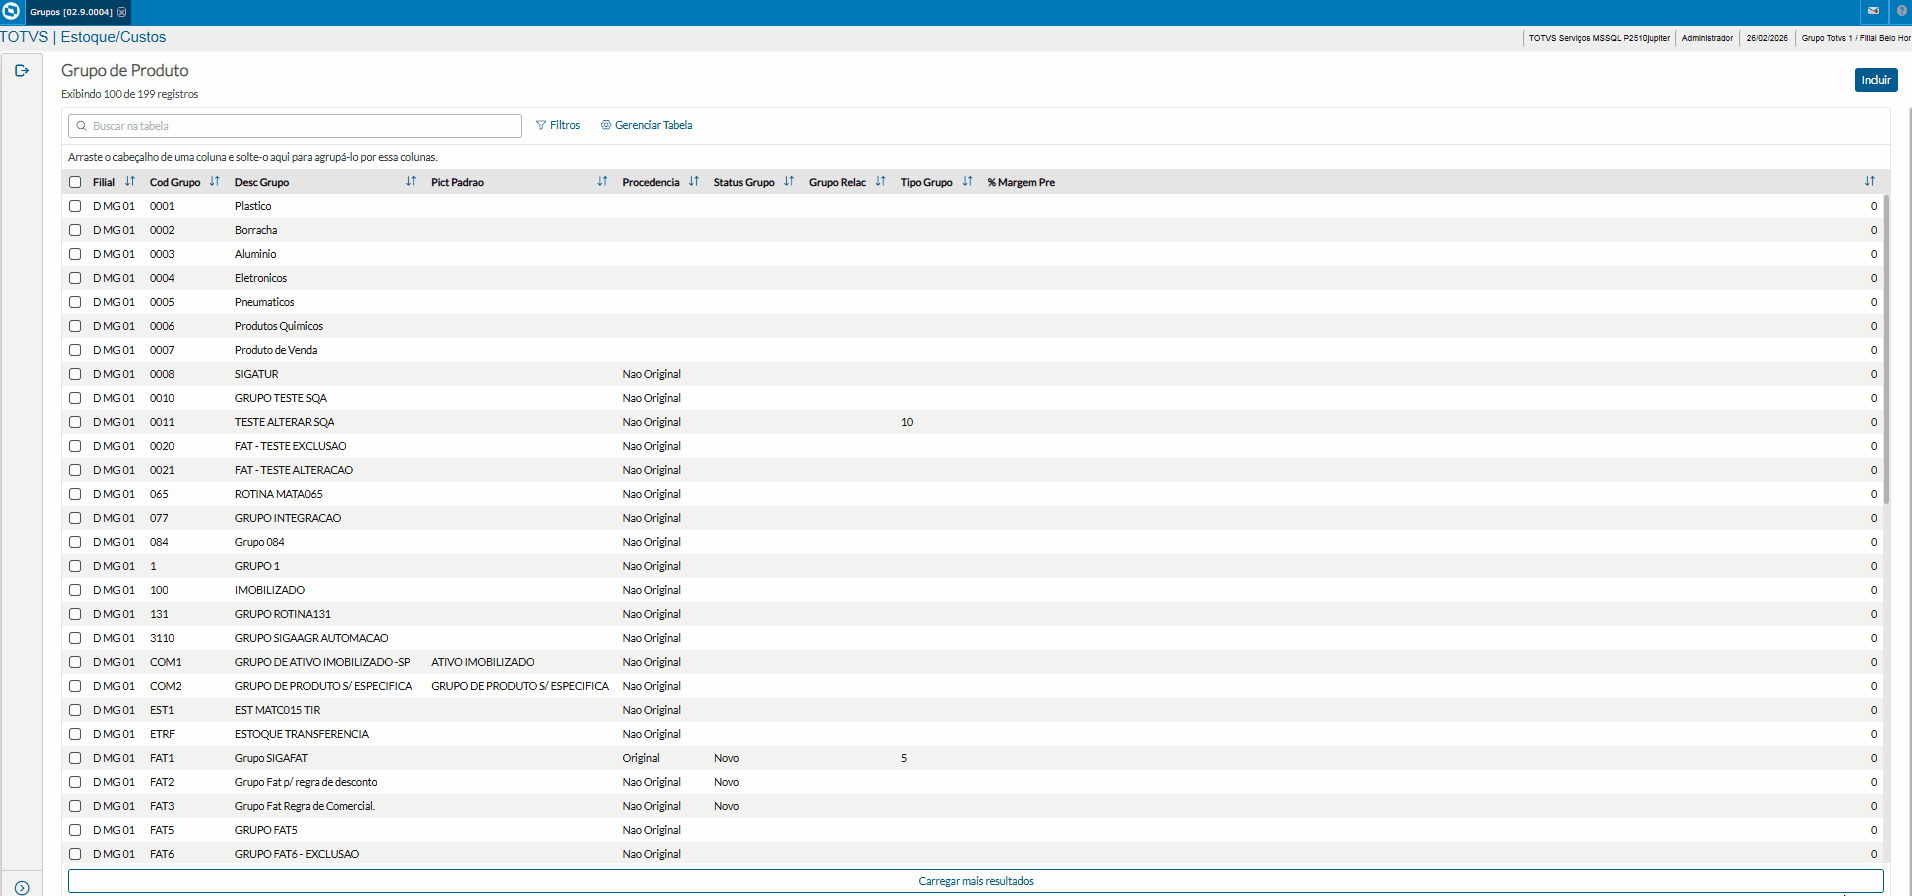Click the TOTVS Serviços MSSQL environment label
The height and width of the screenshot is (896, 1912).
click(1599, 38)
